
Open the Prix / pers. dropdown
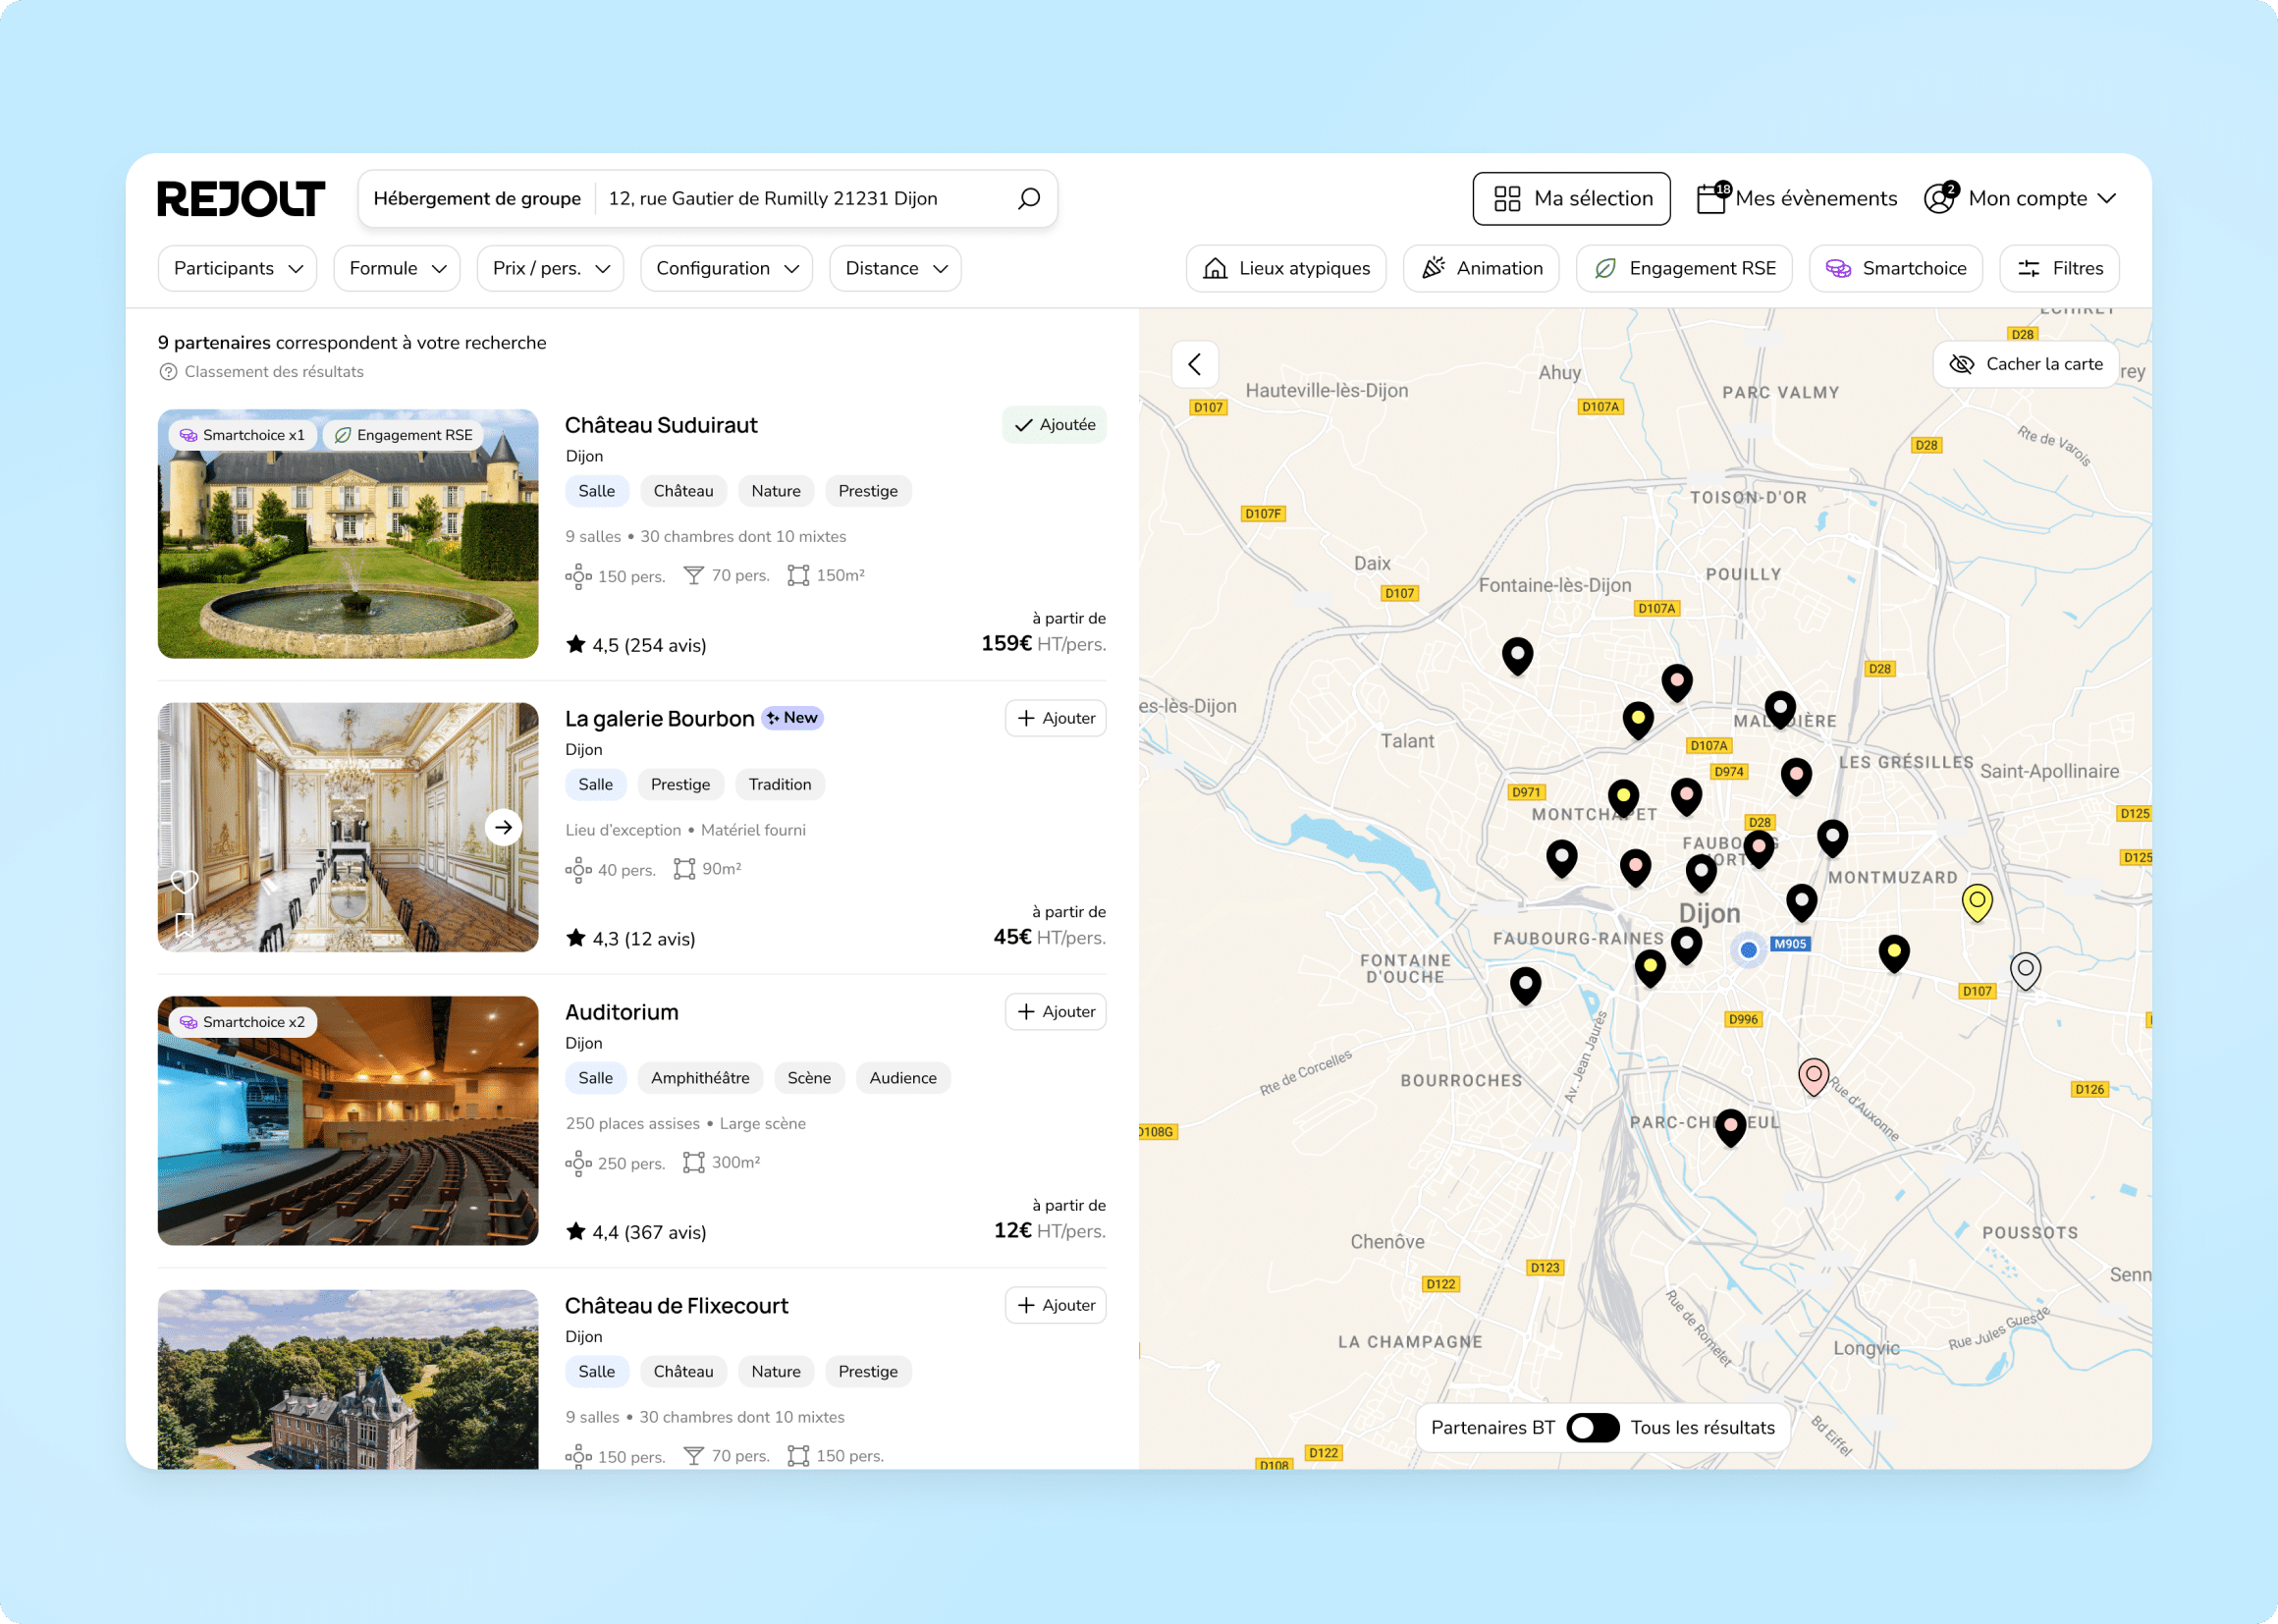[x=550, y=268]
